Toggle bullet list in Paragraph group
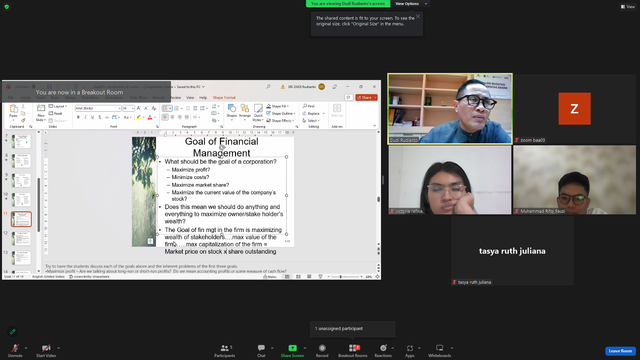Viewport: 640px width, 360px height. 165,108
